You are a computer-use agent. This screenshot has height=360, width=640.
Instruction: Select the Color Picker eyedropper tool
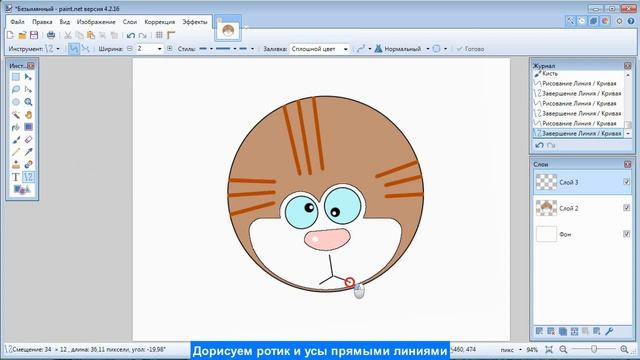point(28,152)
